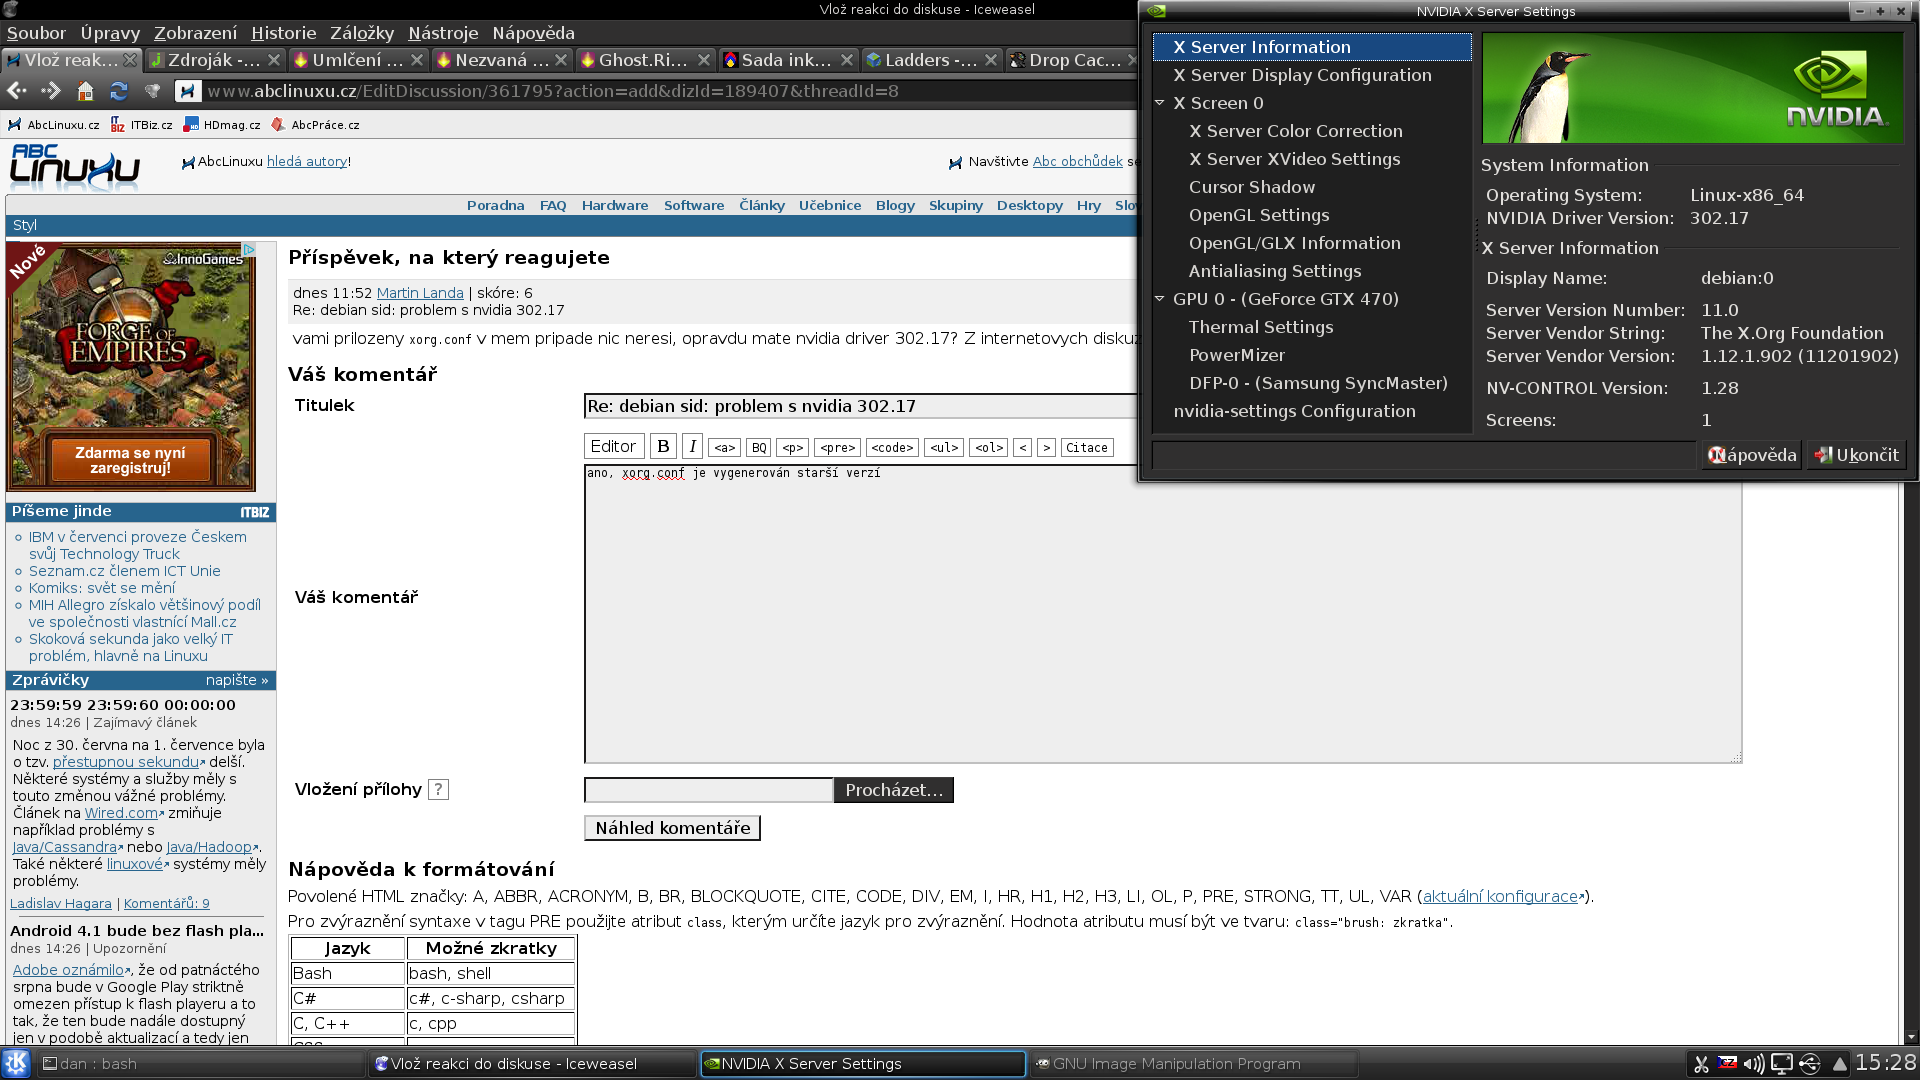Open the Zobrazení menu
Image resolution: width=1920 pixels, height=1080 pixels.
195,33
